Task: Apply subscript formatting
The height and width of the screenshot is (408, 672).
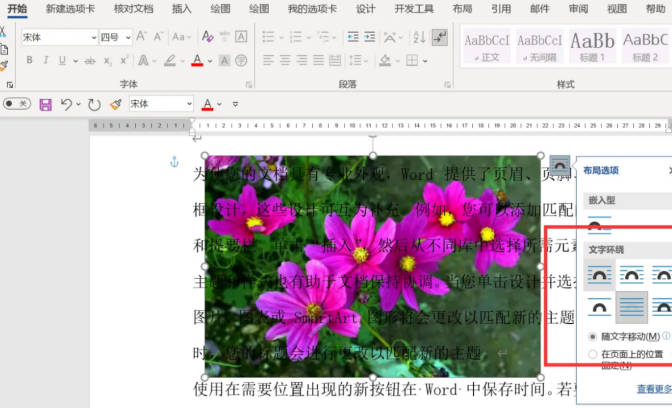Action: [x=107, y=61]
